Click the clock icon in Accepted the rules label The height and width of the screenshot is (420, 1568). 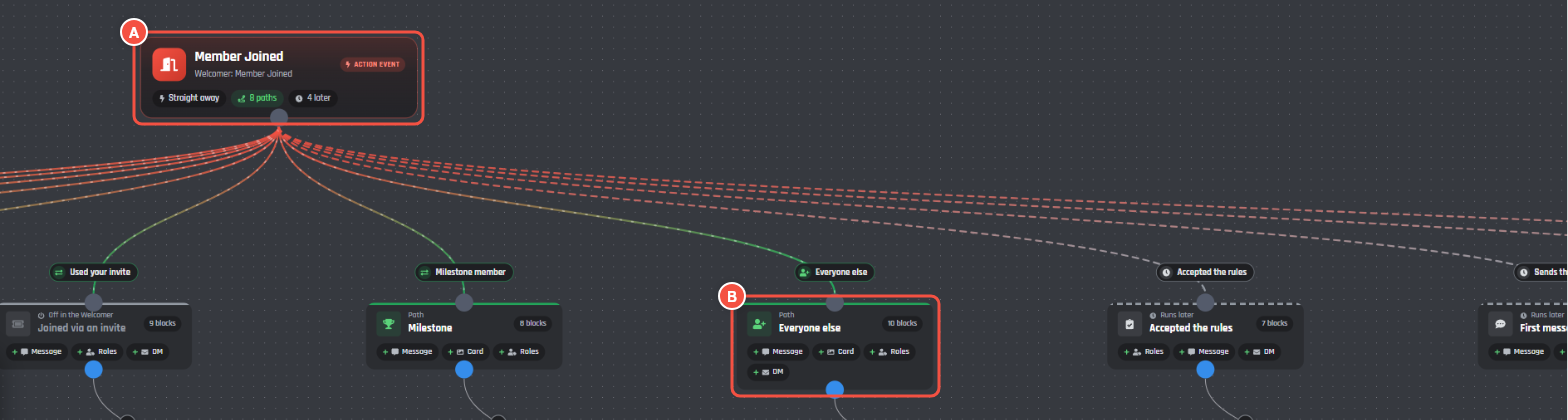tap(1167, 272)
